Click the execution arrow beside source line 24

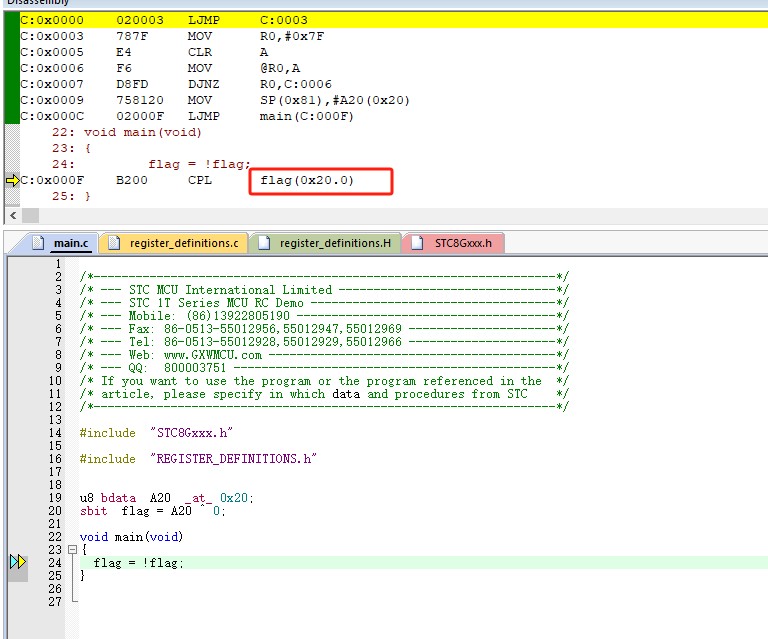coord(18,562)
